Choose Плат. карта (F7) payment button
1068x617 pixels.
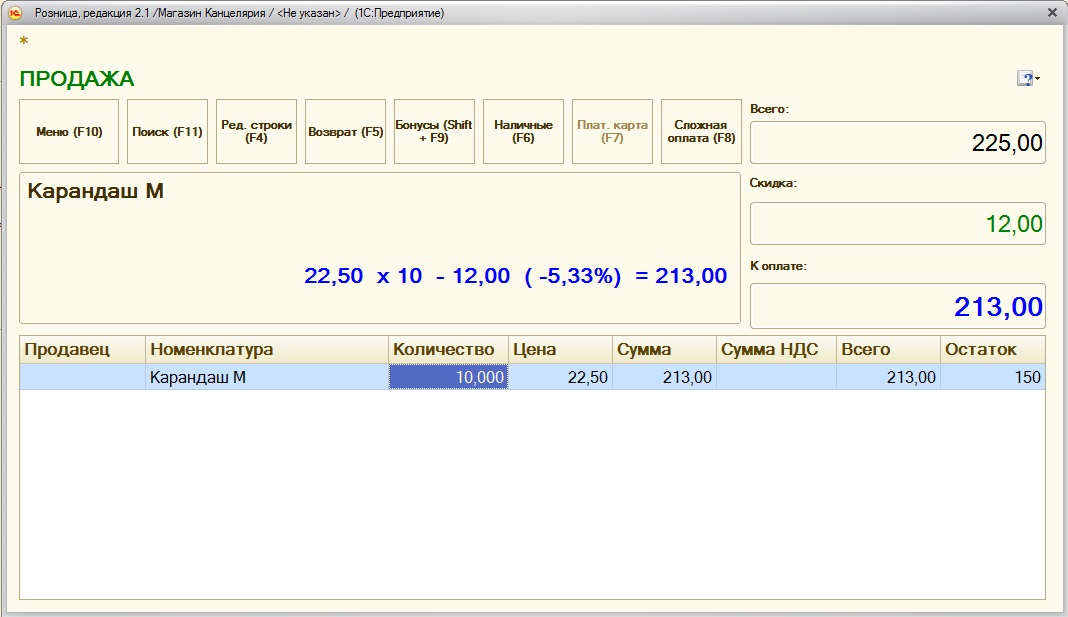tap(612, 131)
